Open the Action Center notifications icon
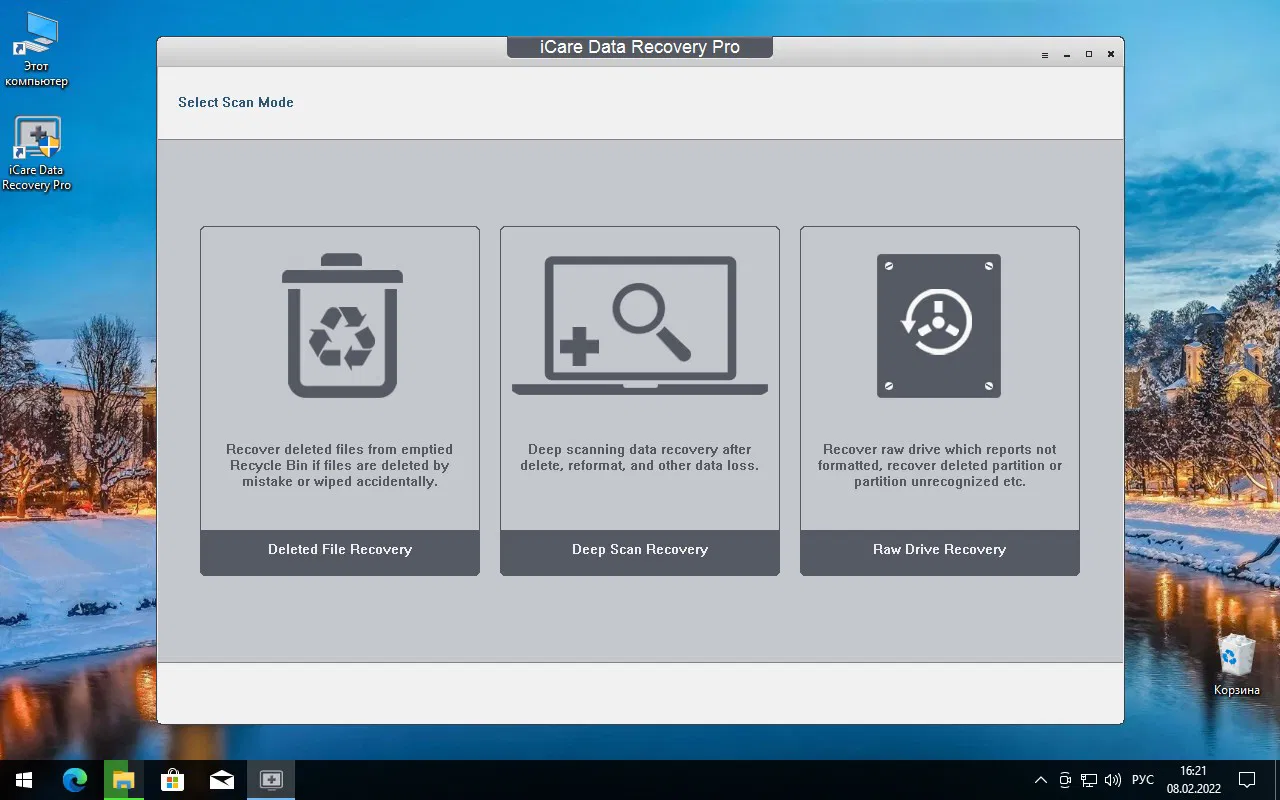Viewport: 1280px width, 800px height. click(x=1248, y=780)
